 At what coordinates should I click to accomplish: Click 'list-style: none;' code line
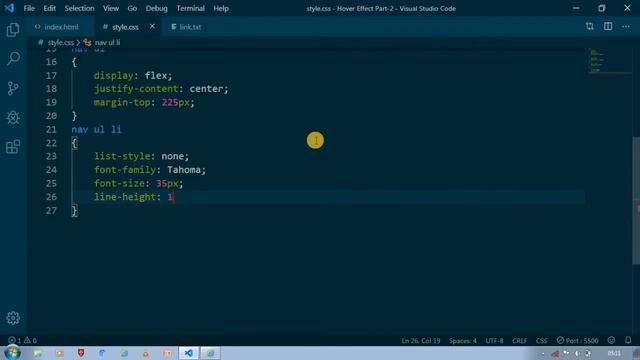142,156
